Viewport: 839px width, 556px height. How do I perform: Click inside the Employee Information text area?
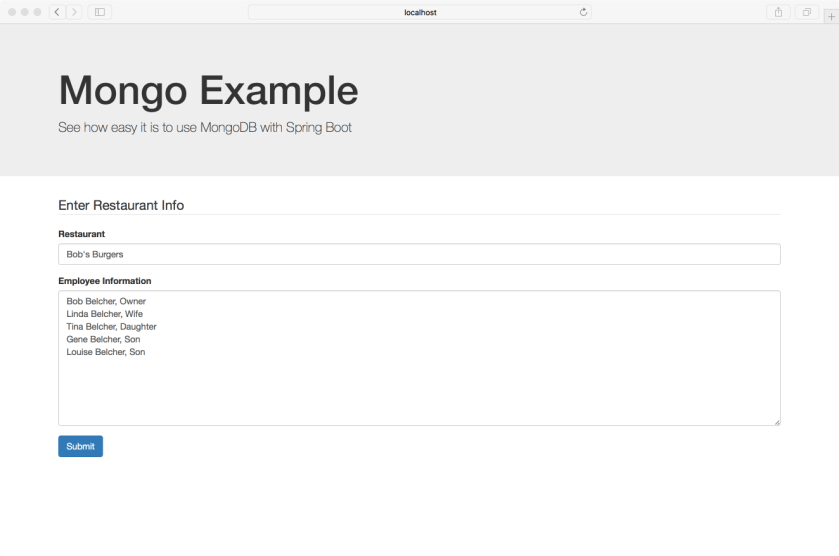(419, 390)
